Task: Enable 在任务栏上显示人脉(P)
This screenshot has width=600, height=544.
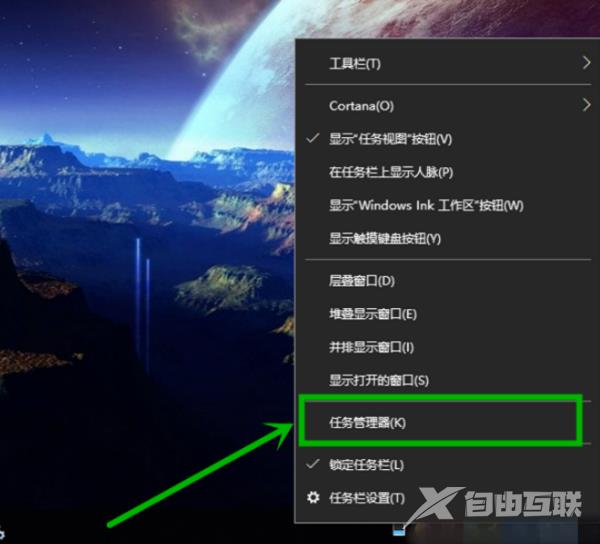Action: (443, 172)
